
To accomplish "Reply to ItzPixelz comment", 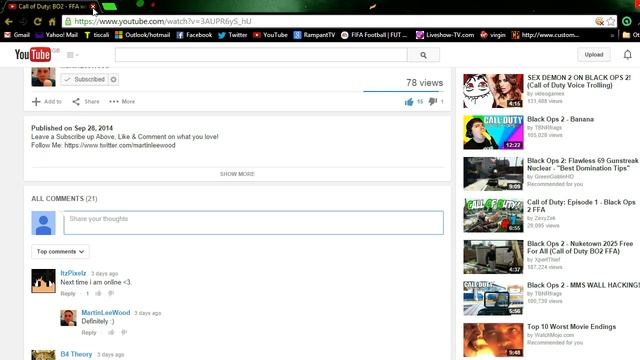I will [x=68, y=293].
